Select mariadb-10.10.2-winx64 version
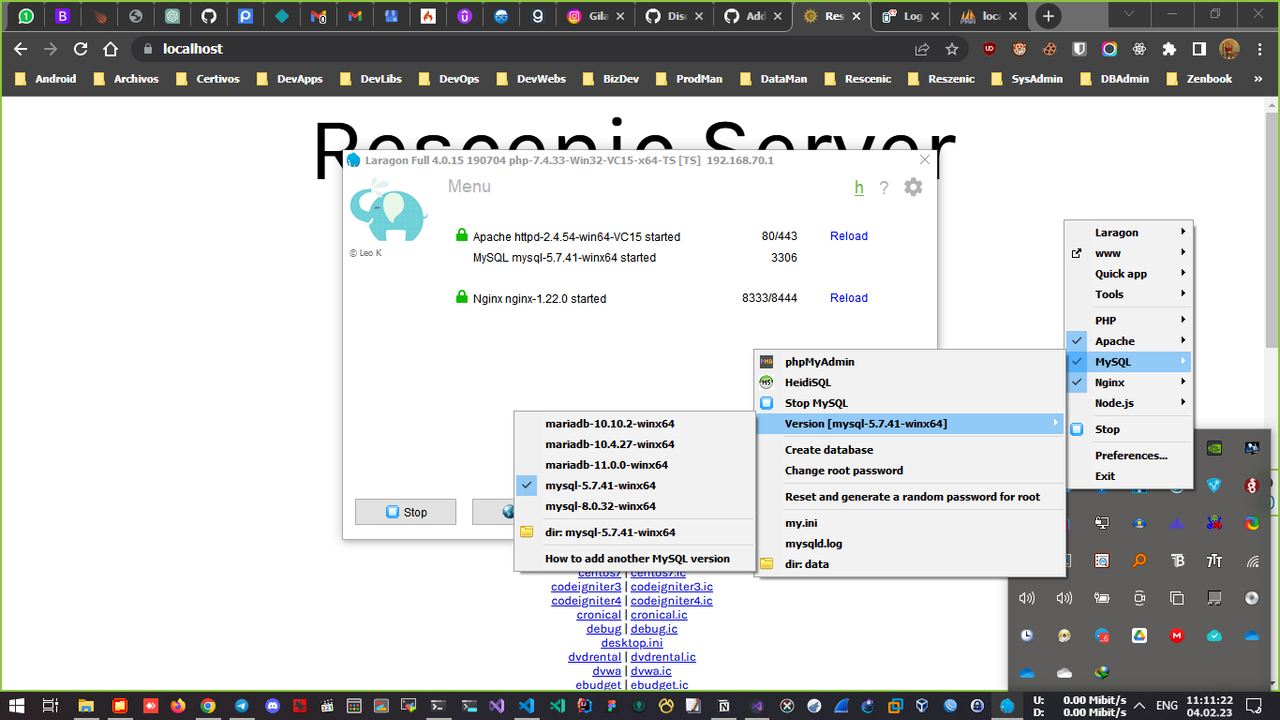 tap(634, 424)
